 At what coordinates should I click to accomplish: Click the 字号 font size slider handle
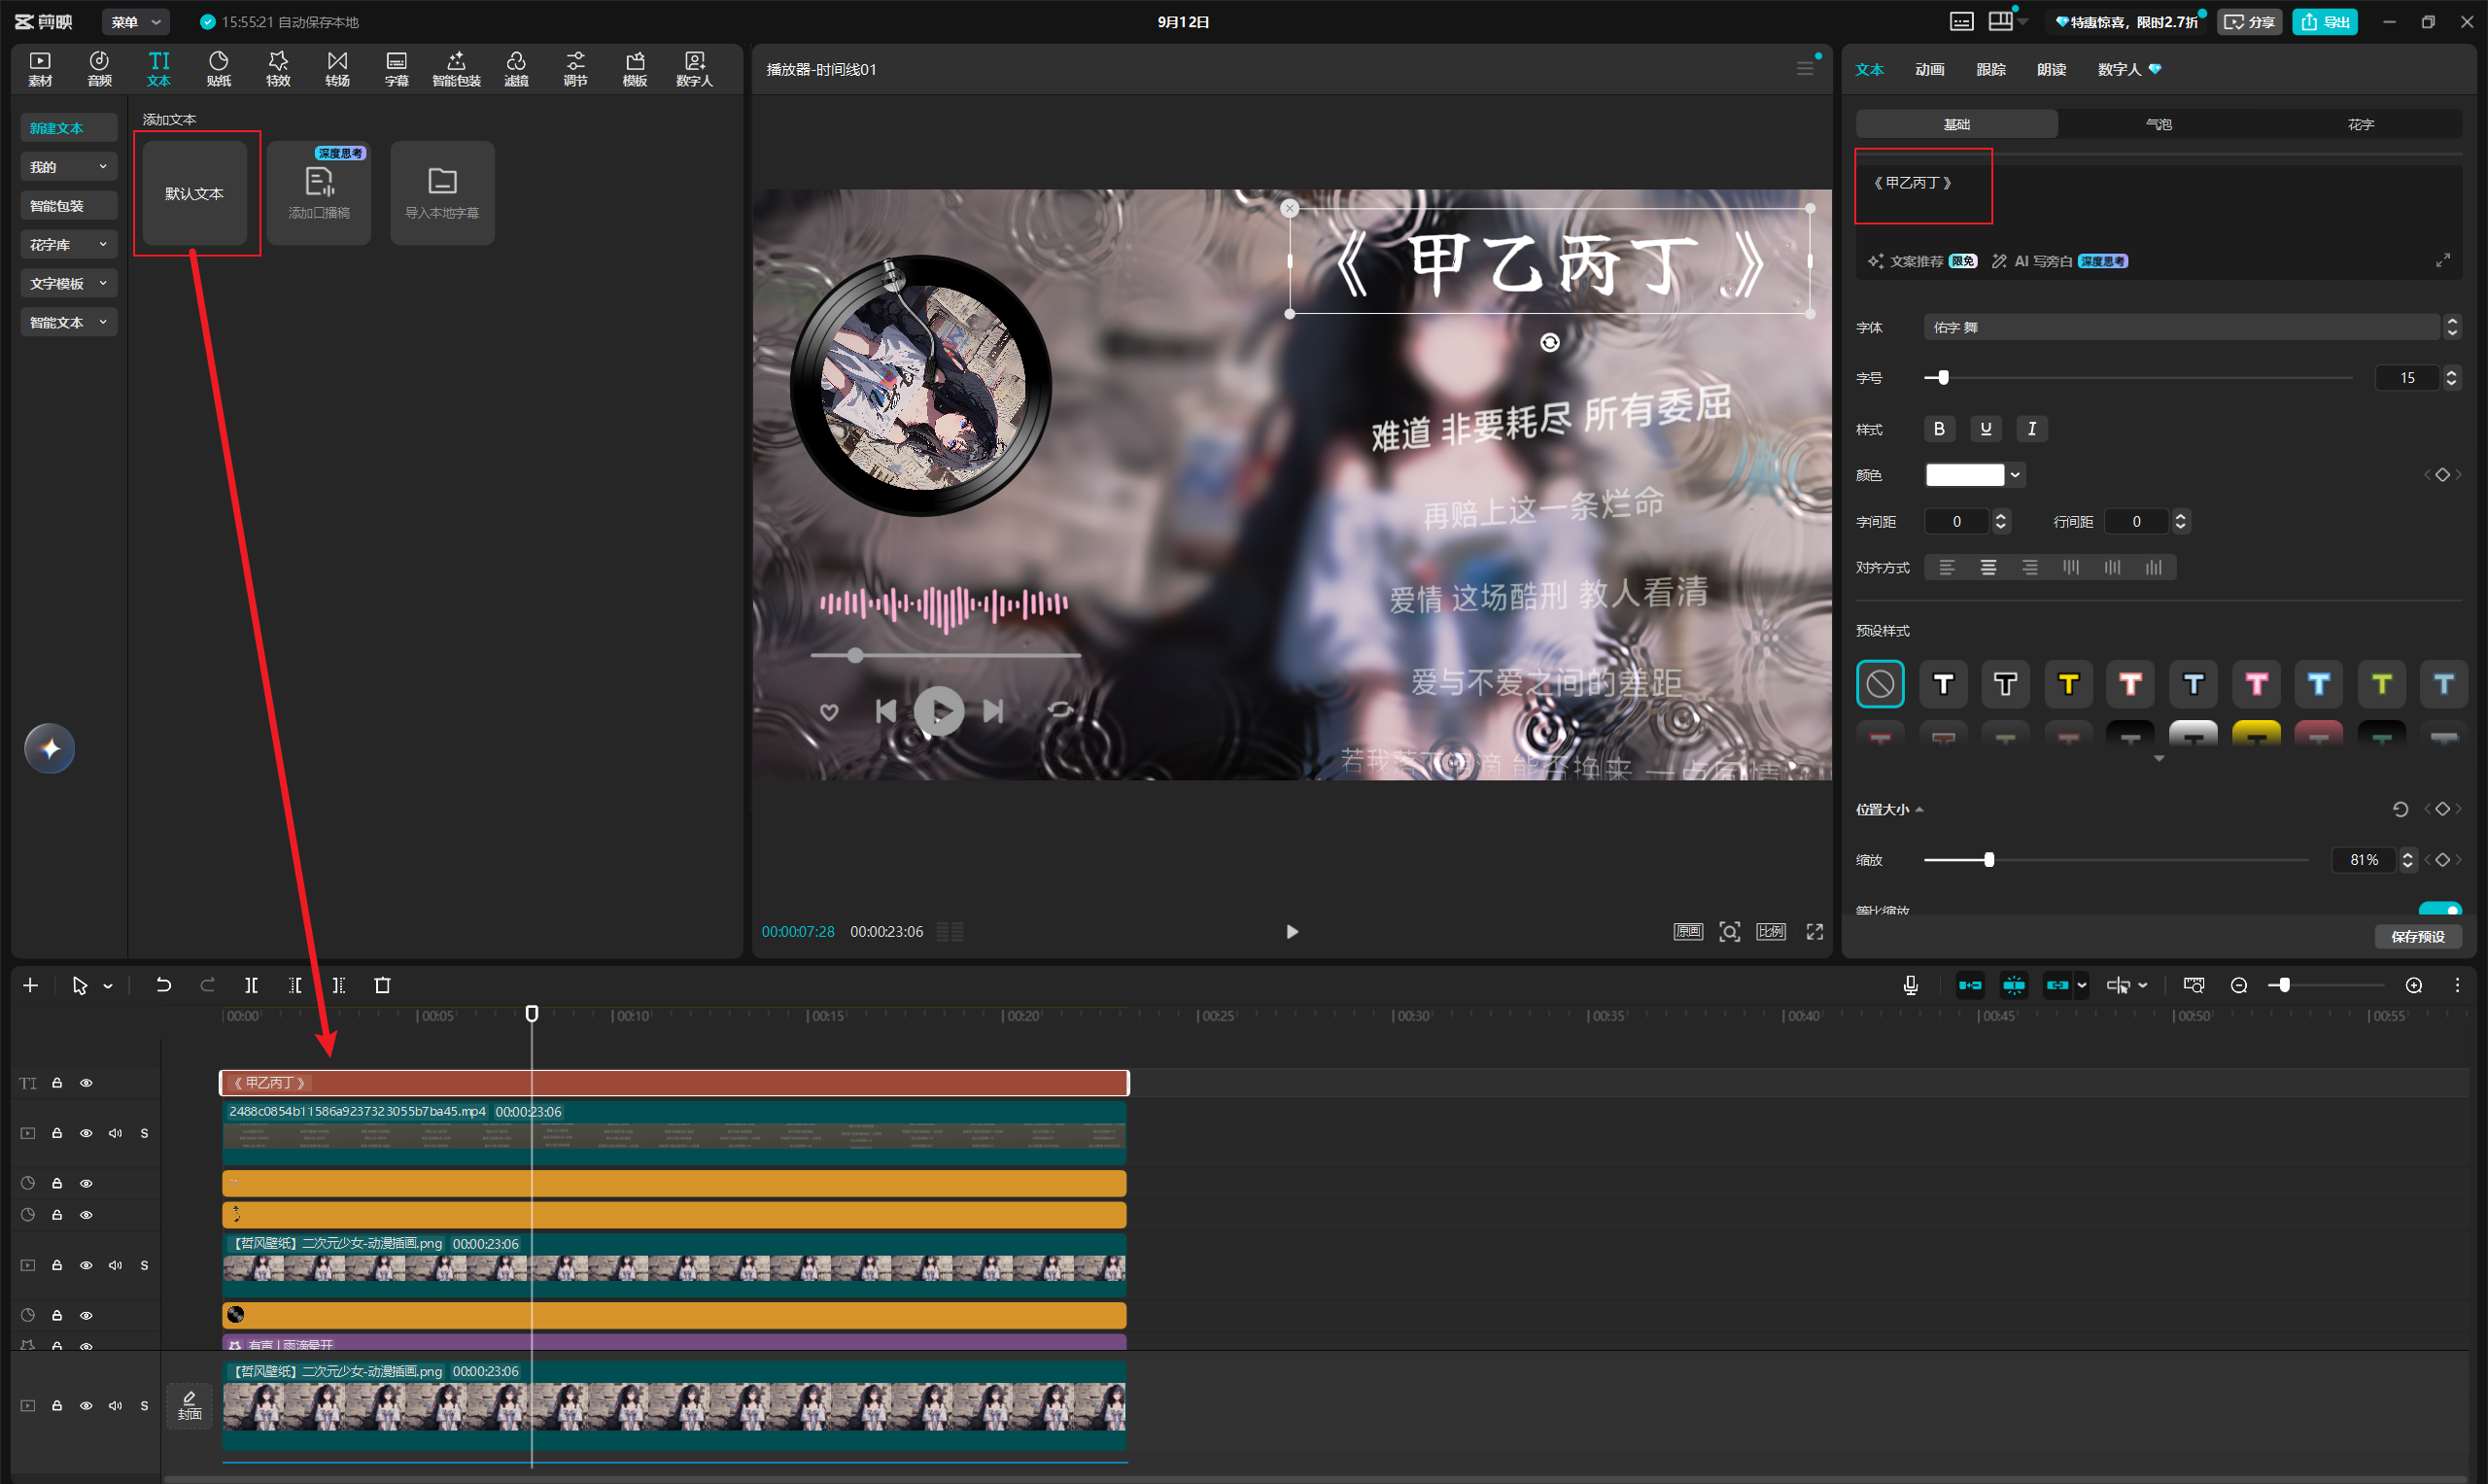tap(1943, 377)
